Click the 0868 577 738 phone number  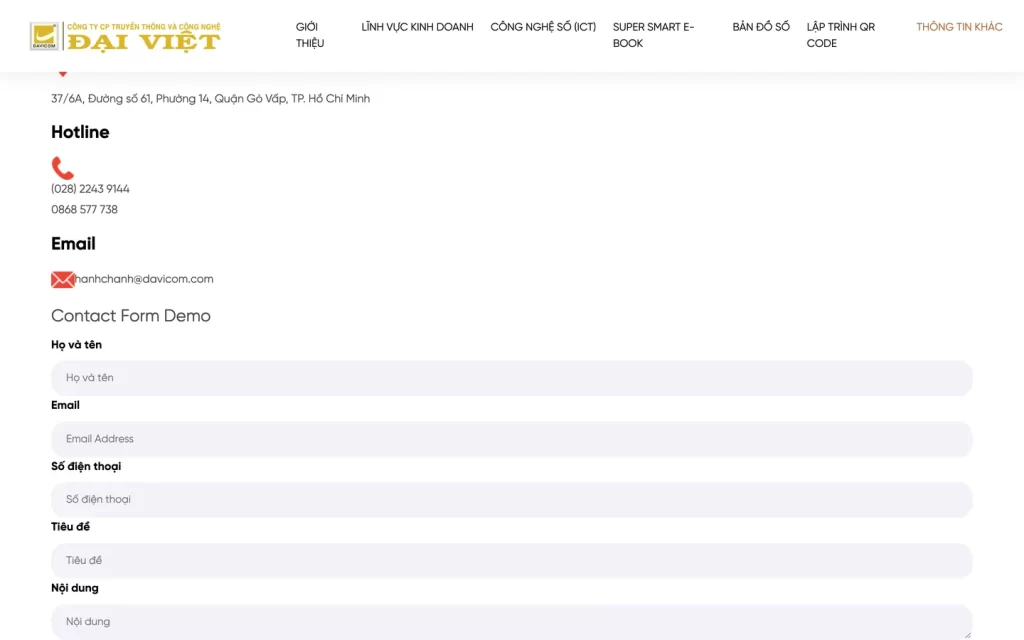[84, 210]
